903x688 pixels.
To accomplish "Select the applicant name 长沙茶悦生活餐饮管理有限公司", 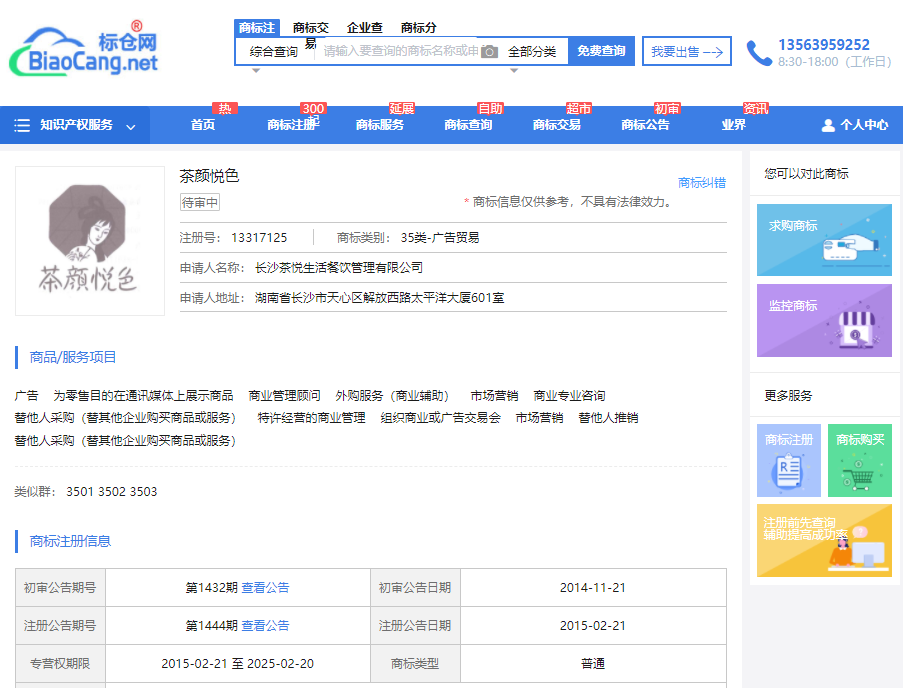I will [x=339, y=268].
